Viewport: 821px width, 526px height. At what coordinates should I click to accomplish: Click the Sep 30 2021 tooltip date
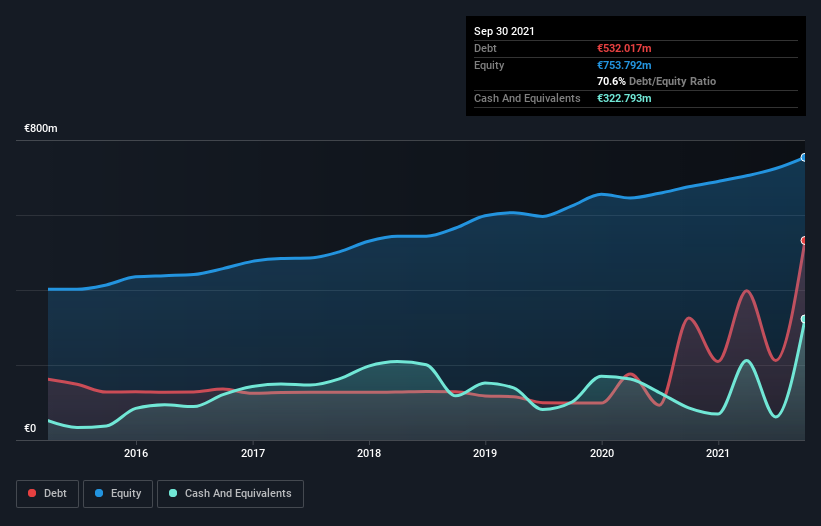click(x=504, y=31)
